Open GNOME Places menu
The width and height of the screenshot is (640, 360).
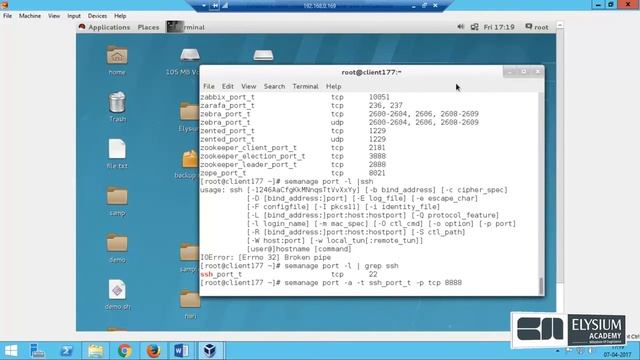pyautogui.click(x=148, y=27)
